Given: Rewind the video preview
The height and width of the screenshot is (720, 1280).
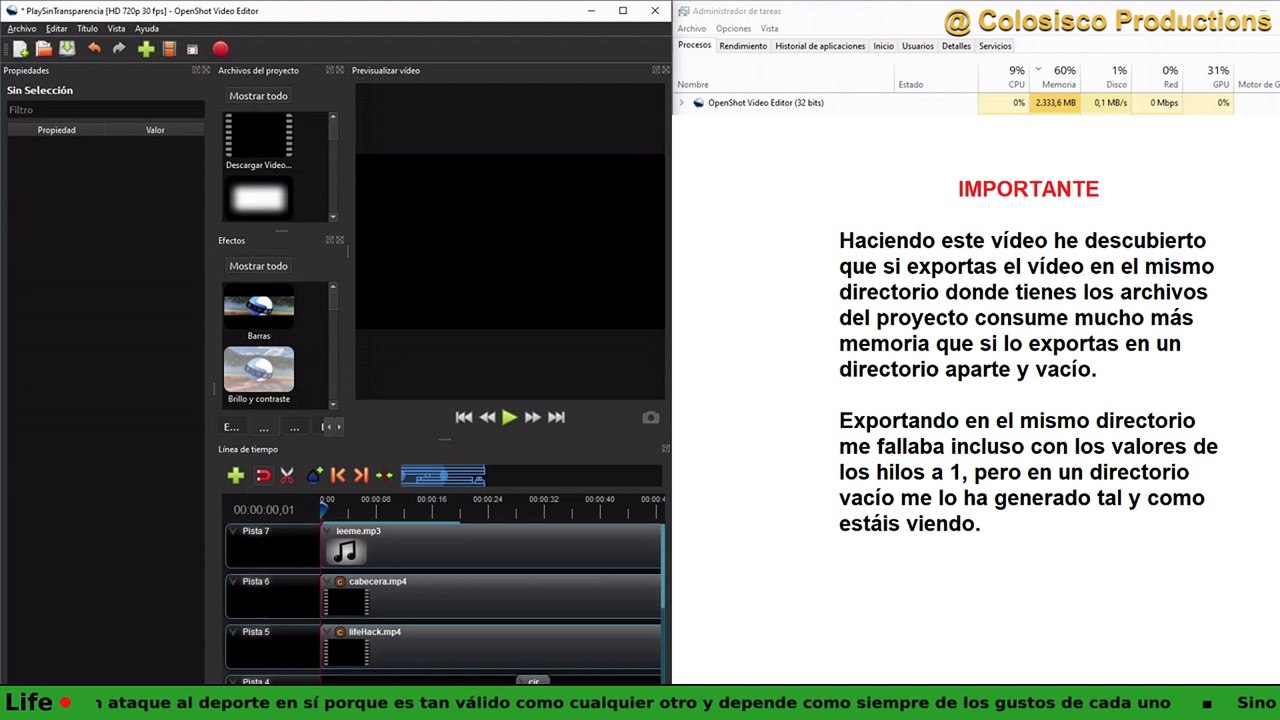Looking at the screenshot, I should (x=487, y=417).
